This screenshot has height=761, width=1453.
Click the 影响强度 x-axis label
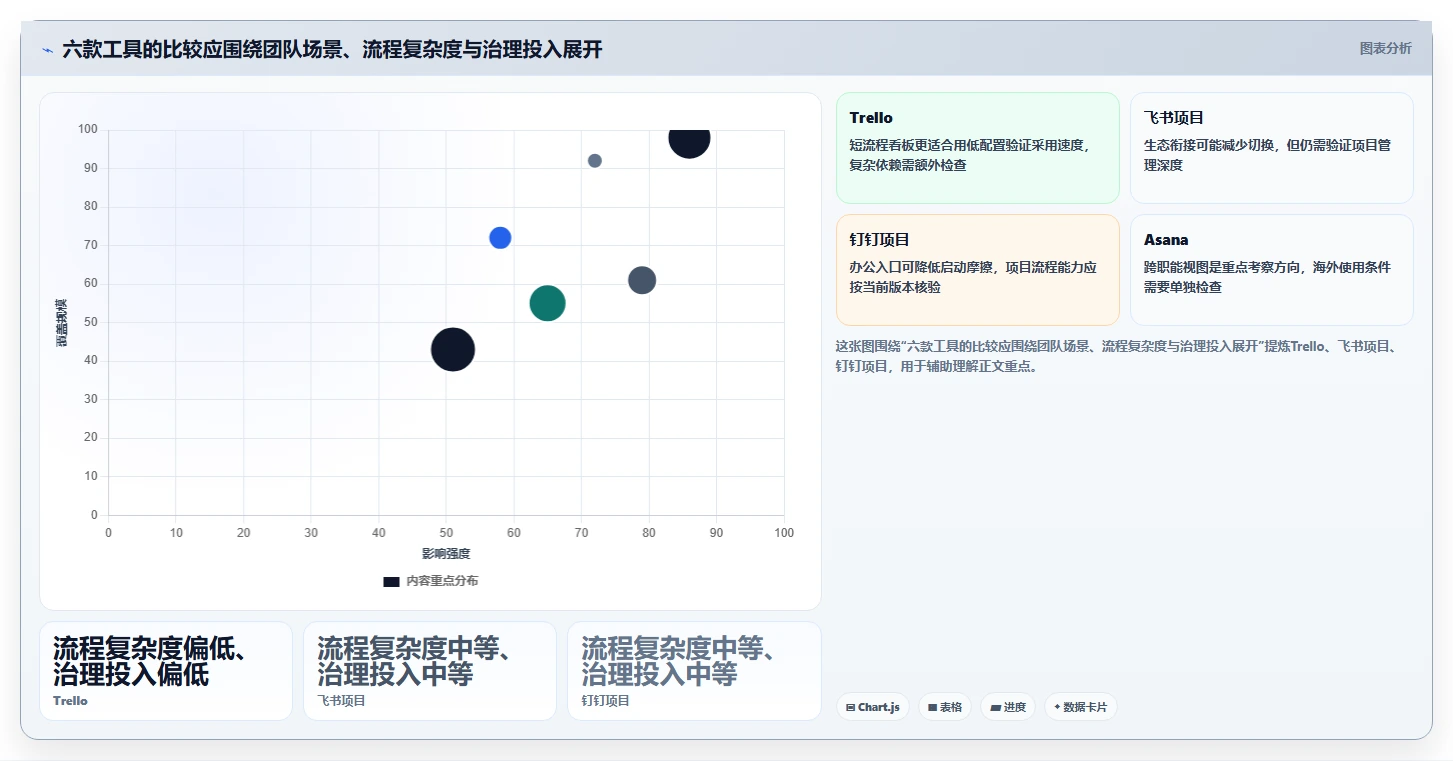coord(446,554)
